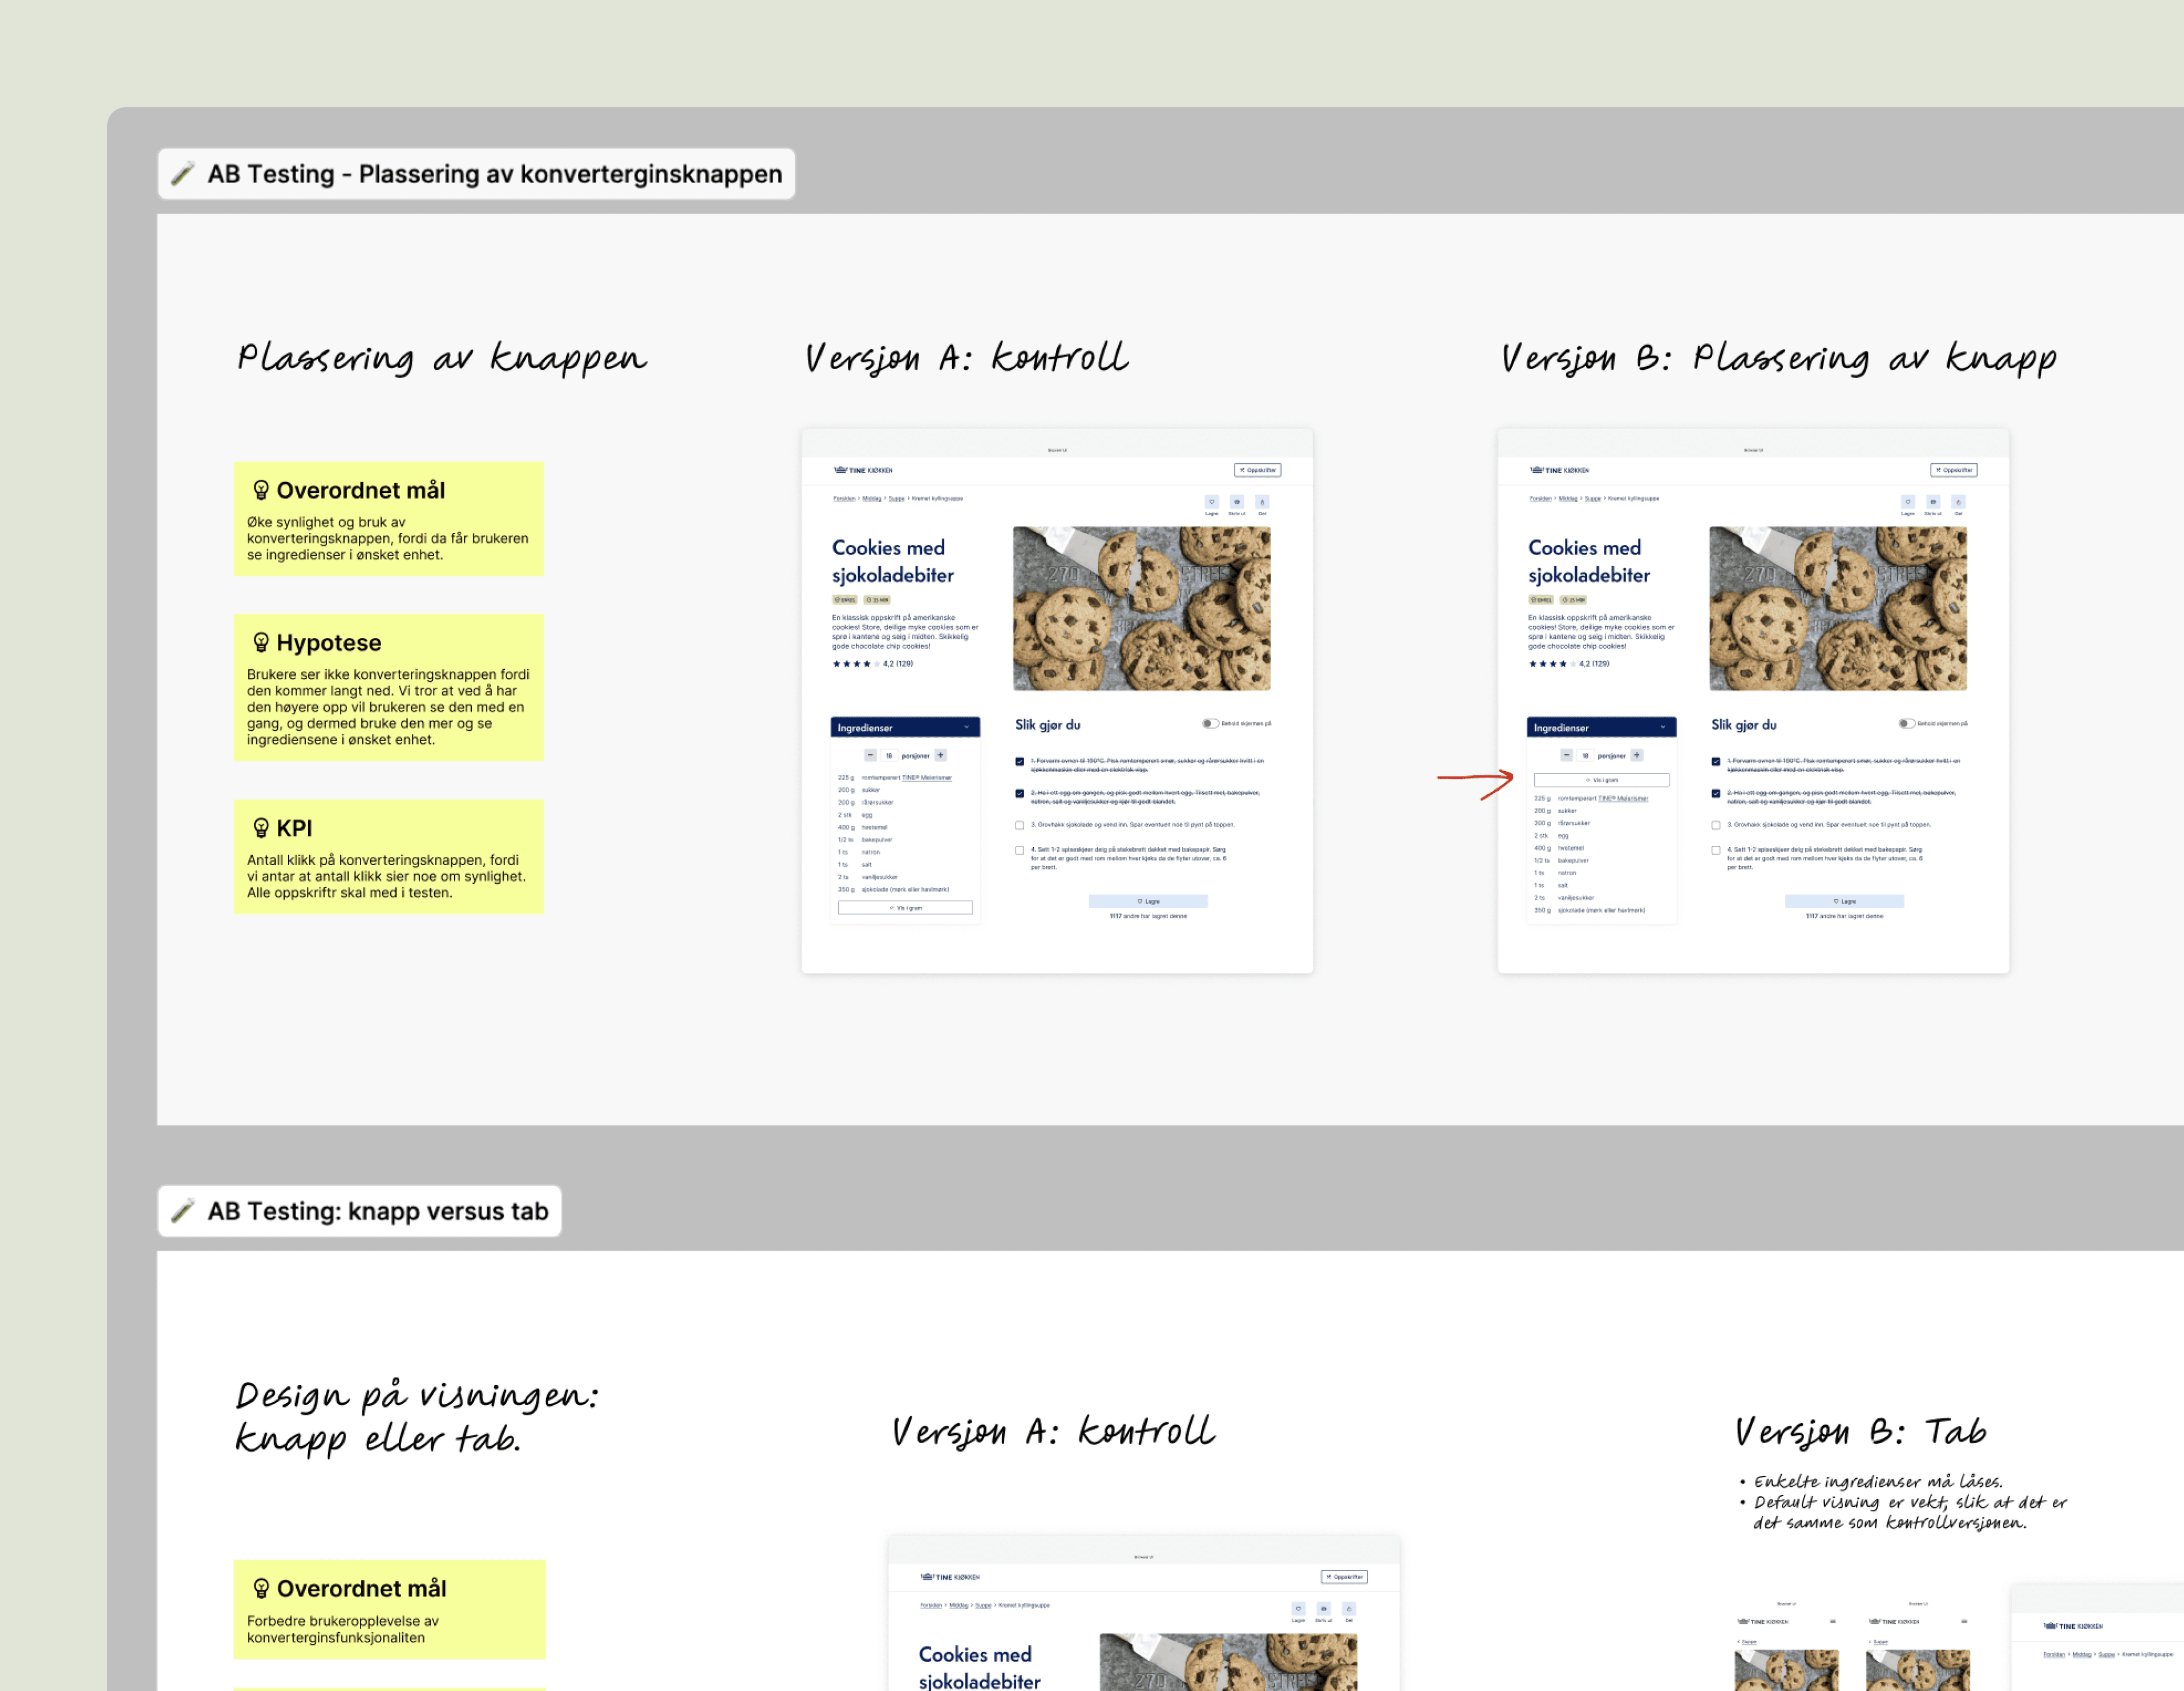Click portions number field in Version B: Plassering
The height and width of the screenshot is (1691, 2184).
pyautogui.click(x=1584, y=756)
